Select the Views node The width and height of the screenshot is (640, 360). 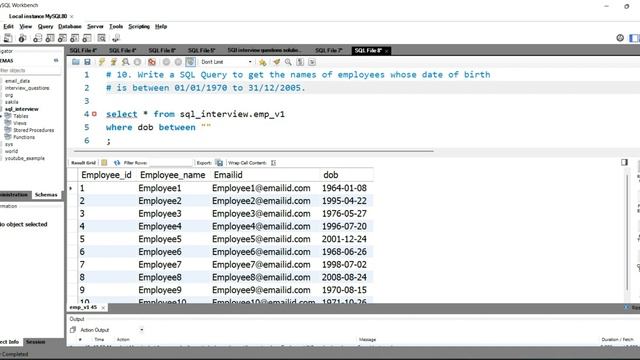(20, 123)
